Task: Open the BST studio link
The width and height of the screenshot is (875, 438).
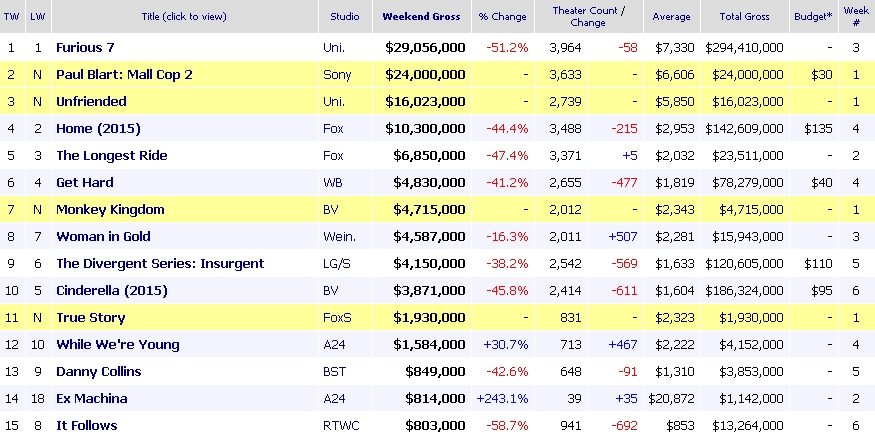Action: (334, 372)
